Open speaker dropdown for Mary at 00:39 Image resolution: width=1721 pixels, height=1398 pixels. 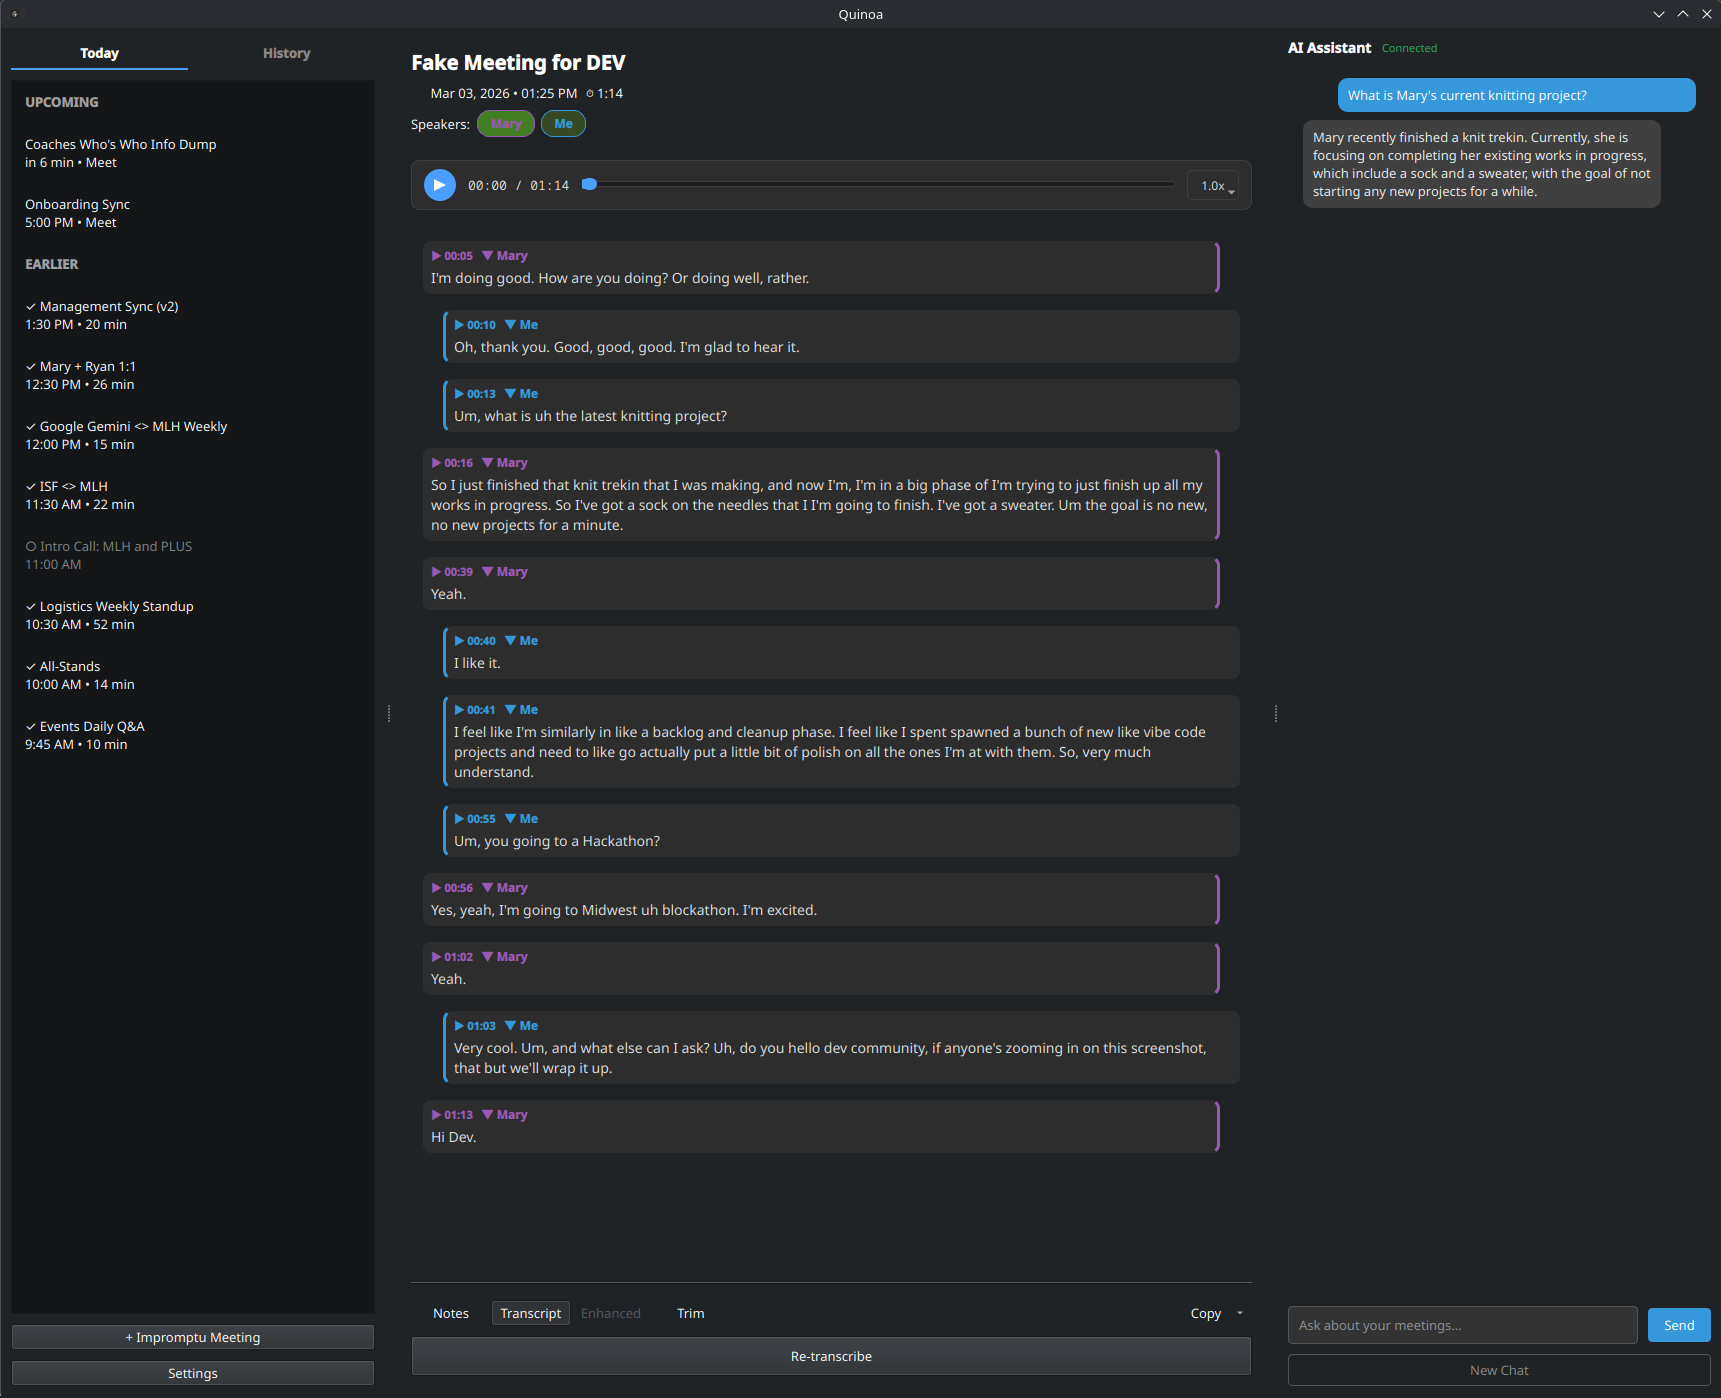click(505, 572)
